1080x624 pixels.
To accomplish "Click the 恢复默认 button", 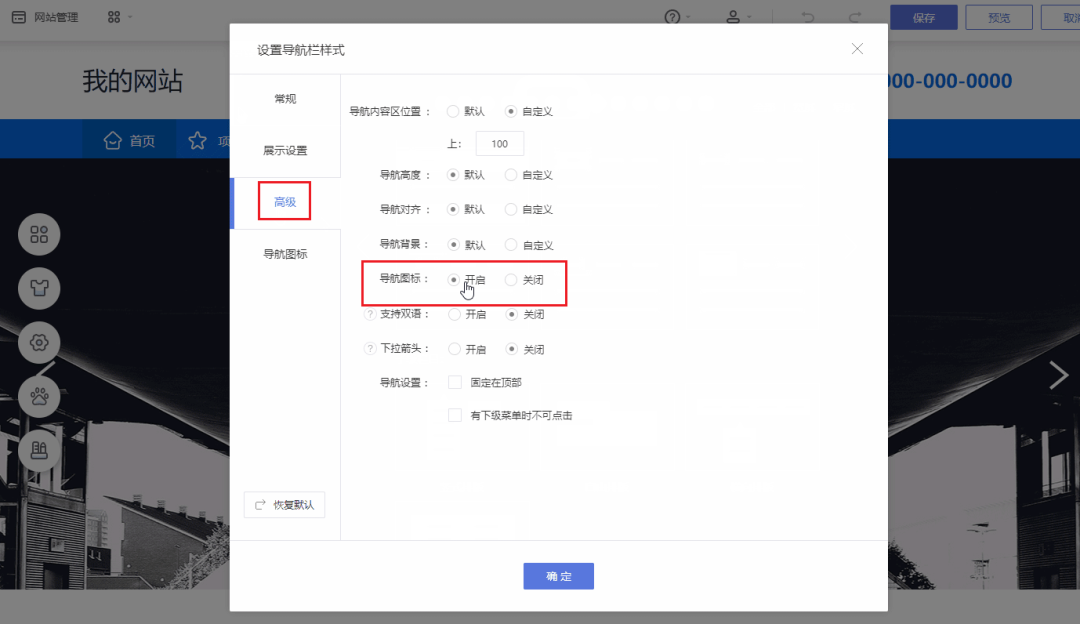I will [x=284, y=505].
